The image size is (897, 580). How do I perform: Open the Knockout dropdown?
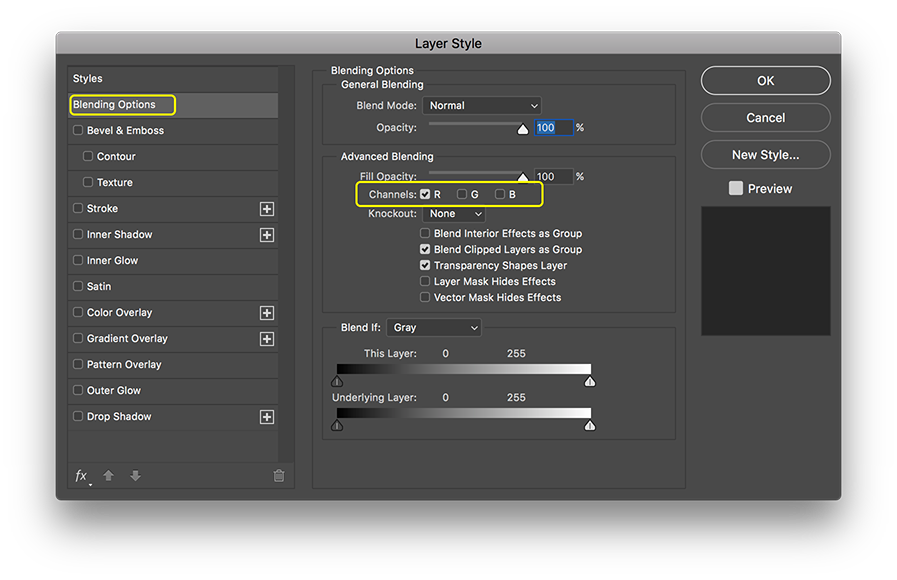(x=454, y=213)
